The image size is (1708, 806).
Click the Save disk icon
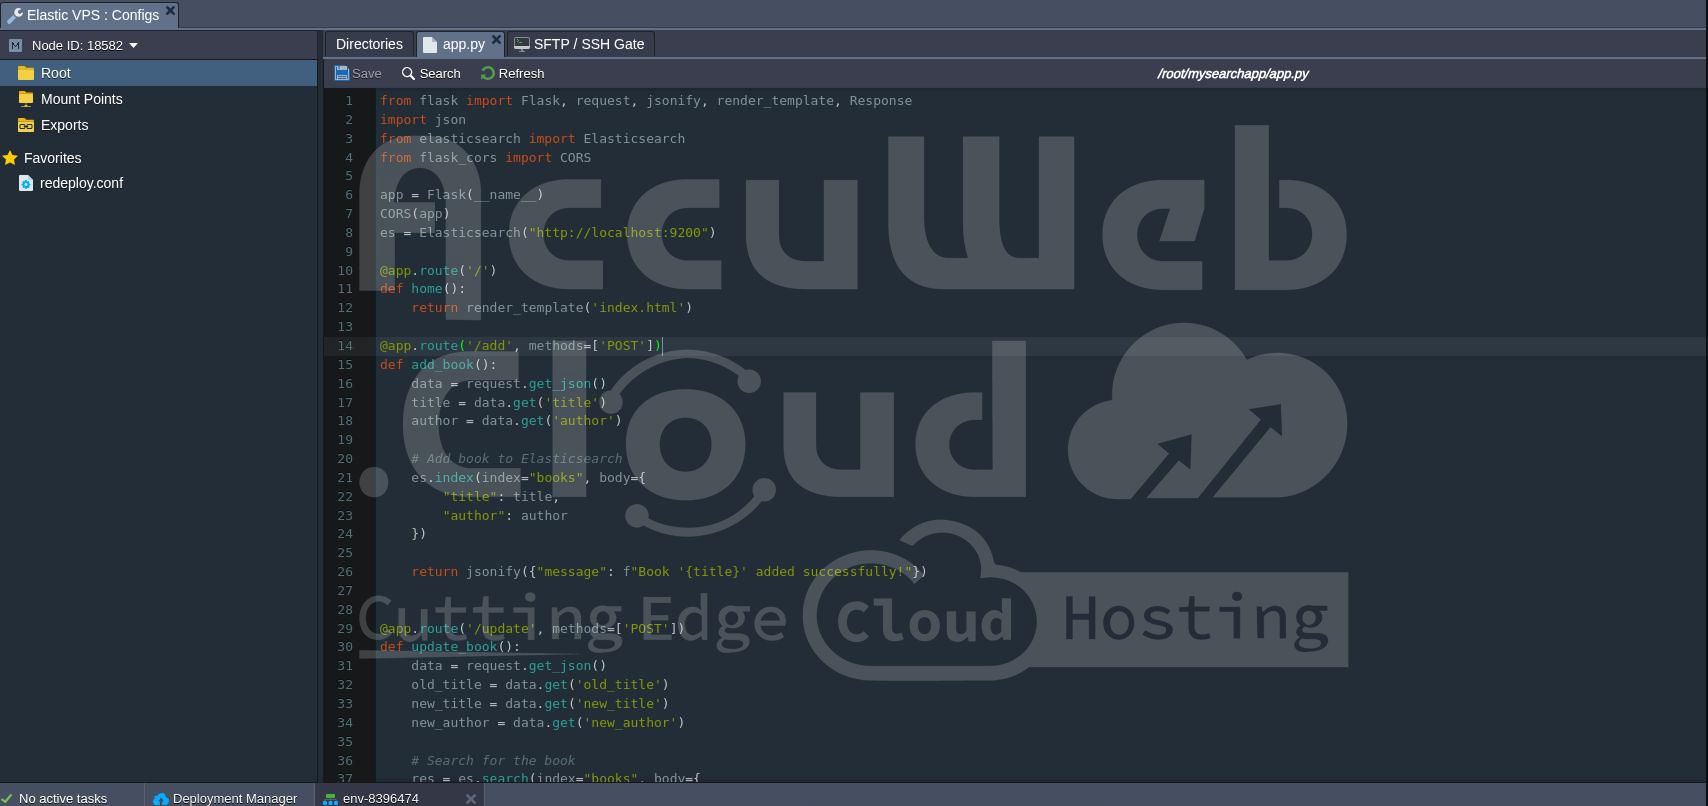[342, 73]
